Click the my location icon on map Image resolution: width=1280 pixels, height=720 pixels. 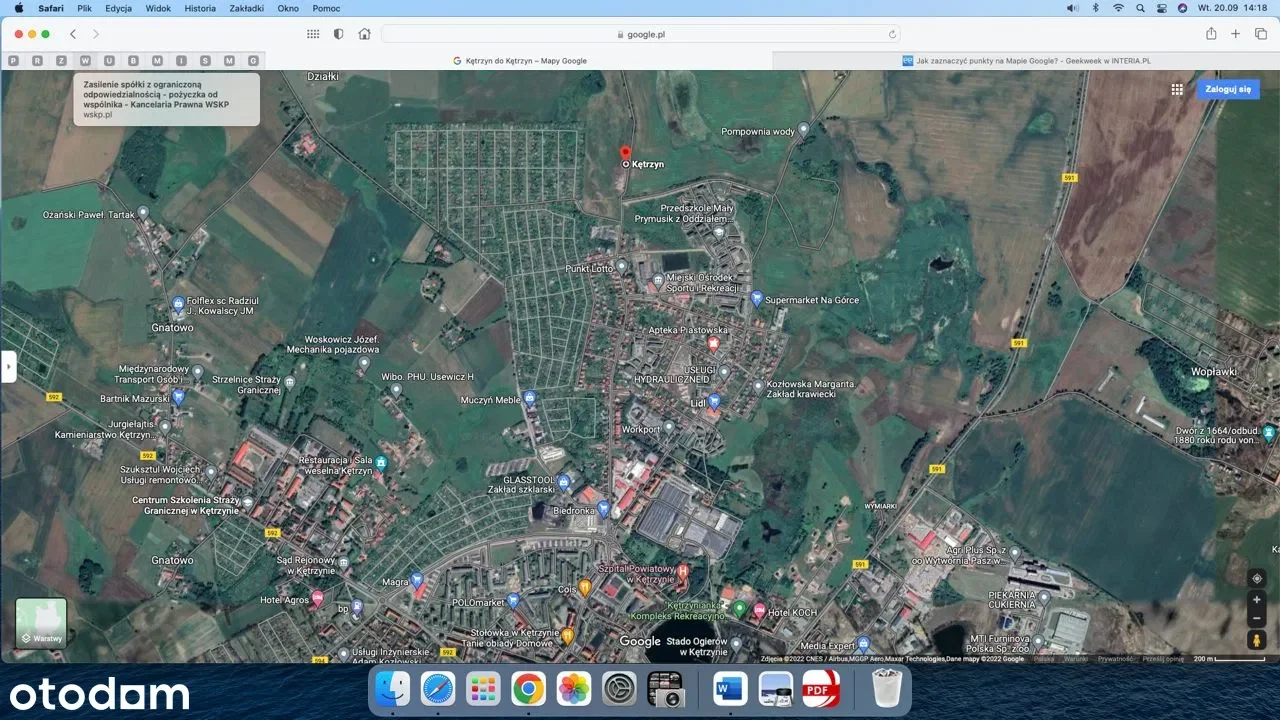(1257, 578)
